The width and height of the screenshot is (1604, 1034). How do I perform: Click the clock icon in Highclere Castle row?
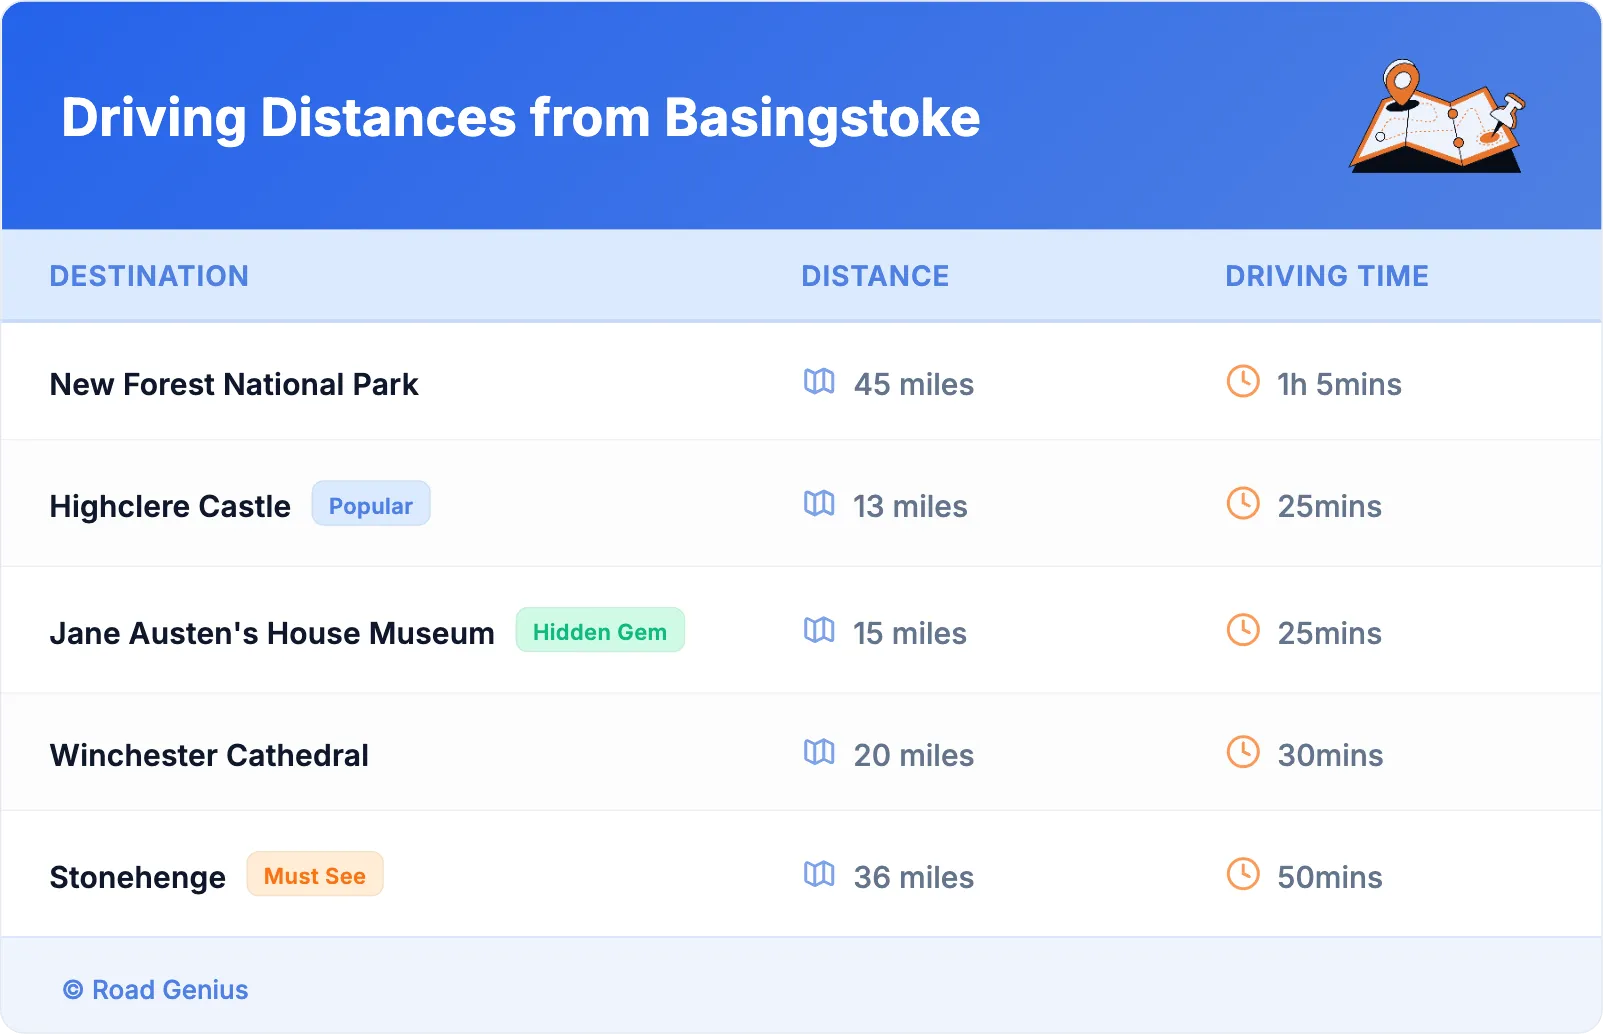(x=1243, y=504)
